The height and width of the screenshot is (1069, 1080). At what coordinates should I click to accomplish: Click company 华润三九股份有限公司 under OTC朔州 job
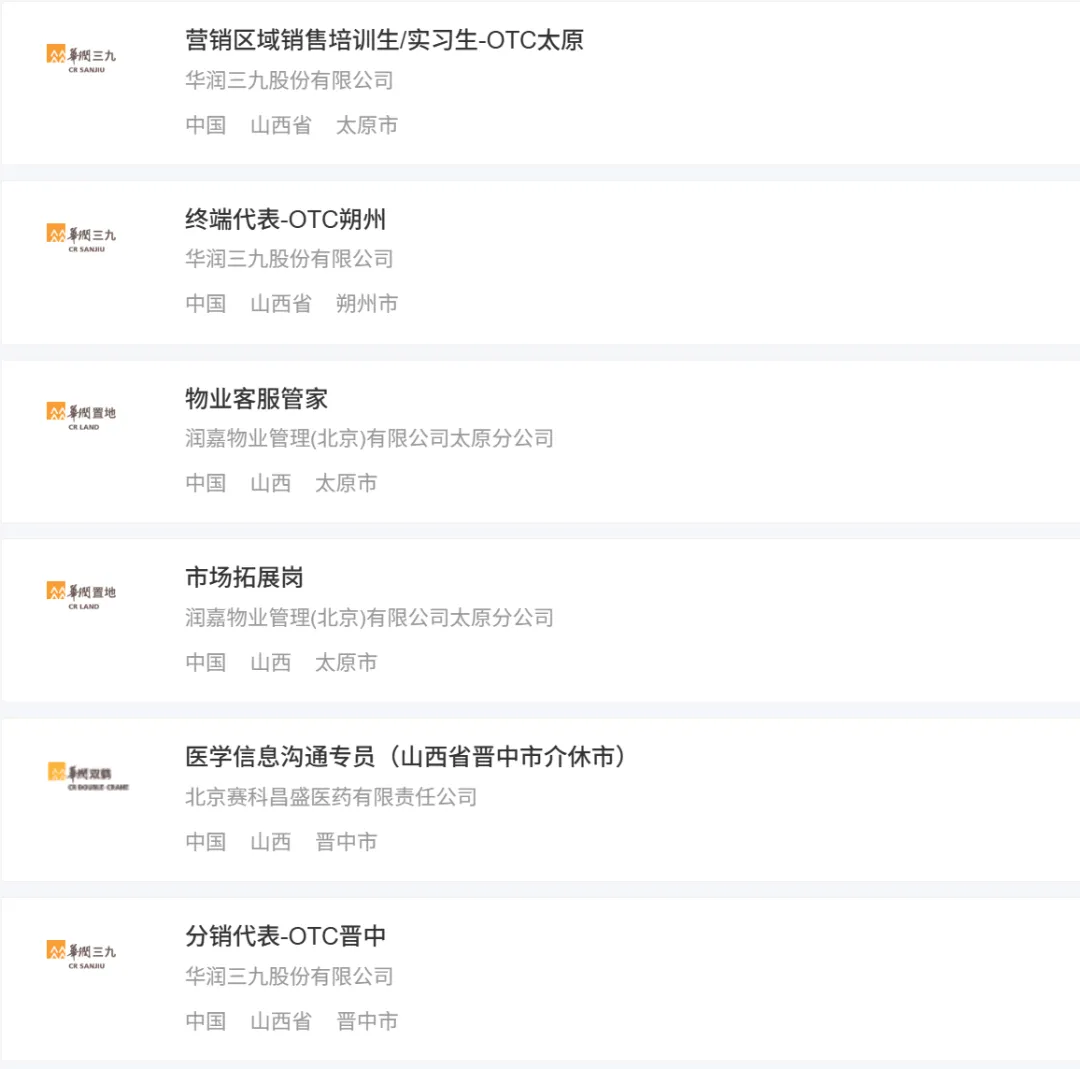(289, 259)
